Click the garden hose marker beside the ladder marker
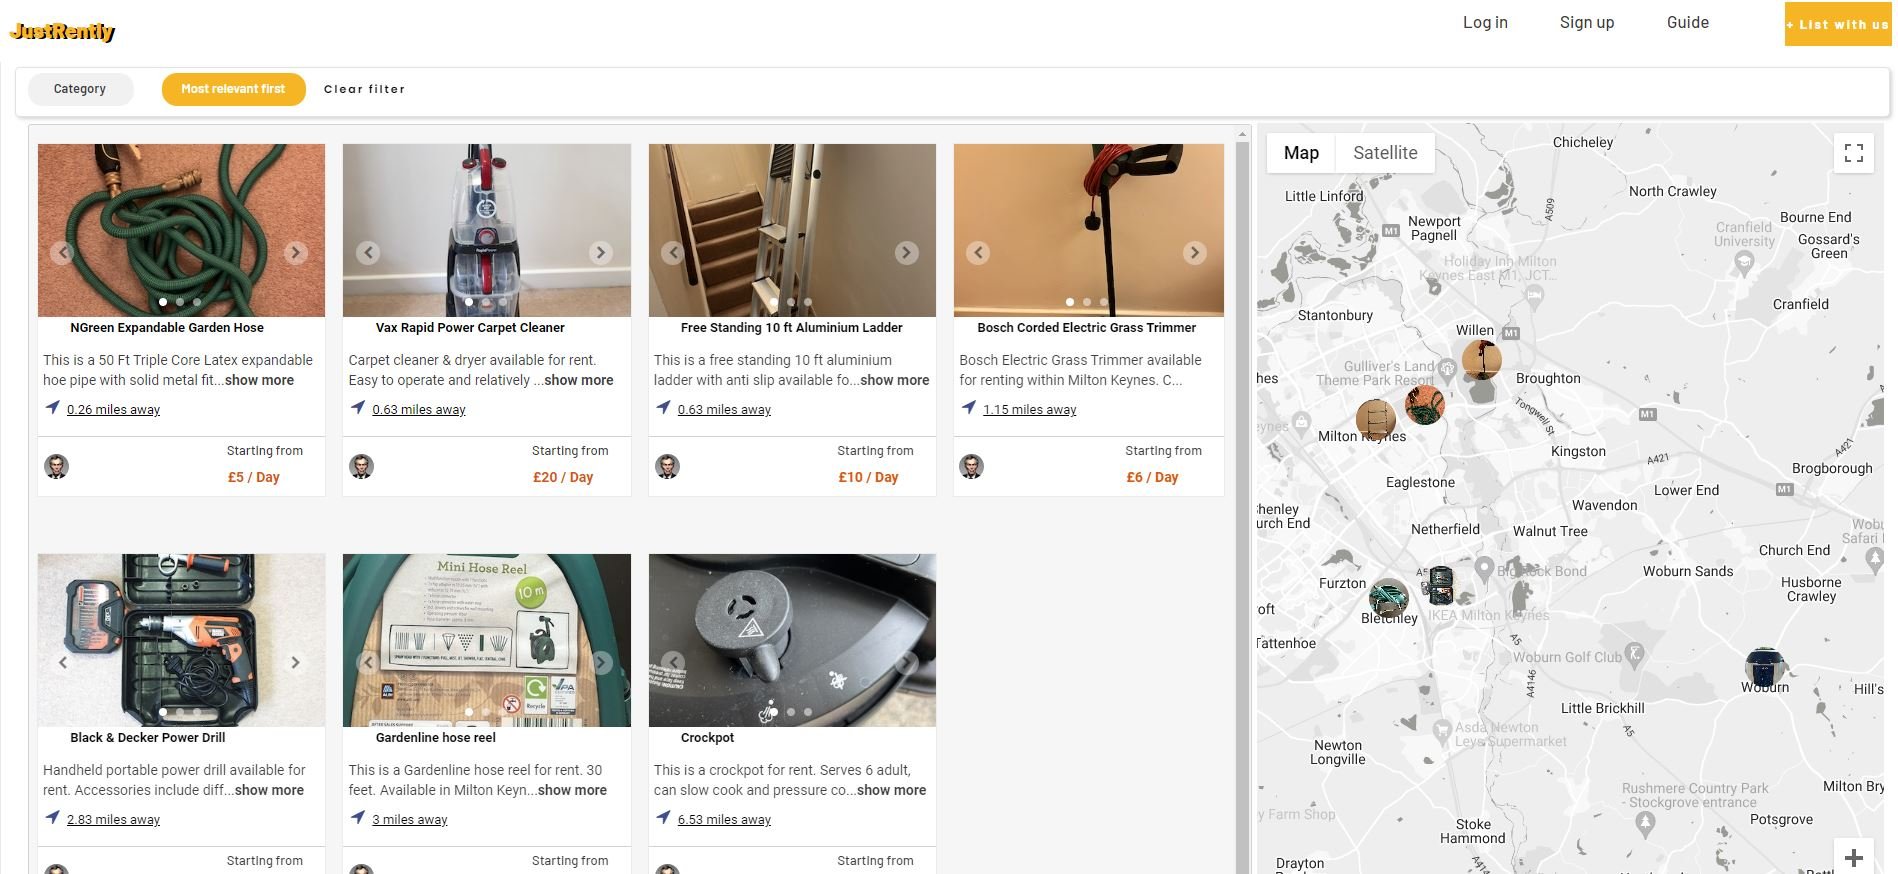The width and height of the screenshot is (1898, 874). [x=1424, y=404]
